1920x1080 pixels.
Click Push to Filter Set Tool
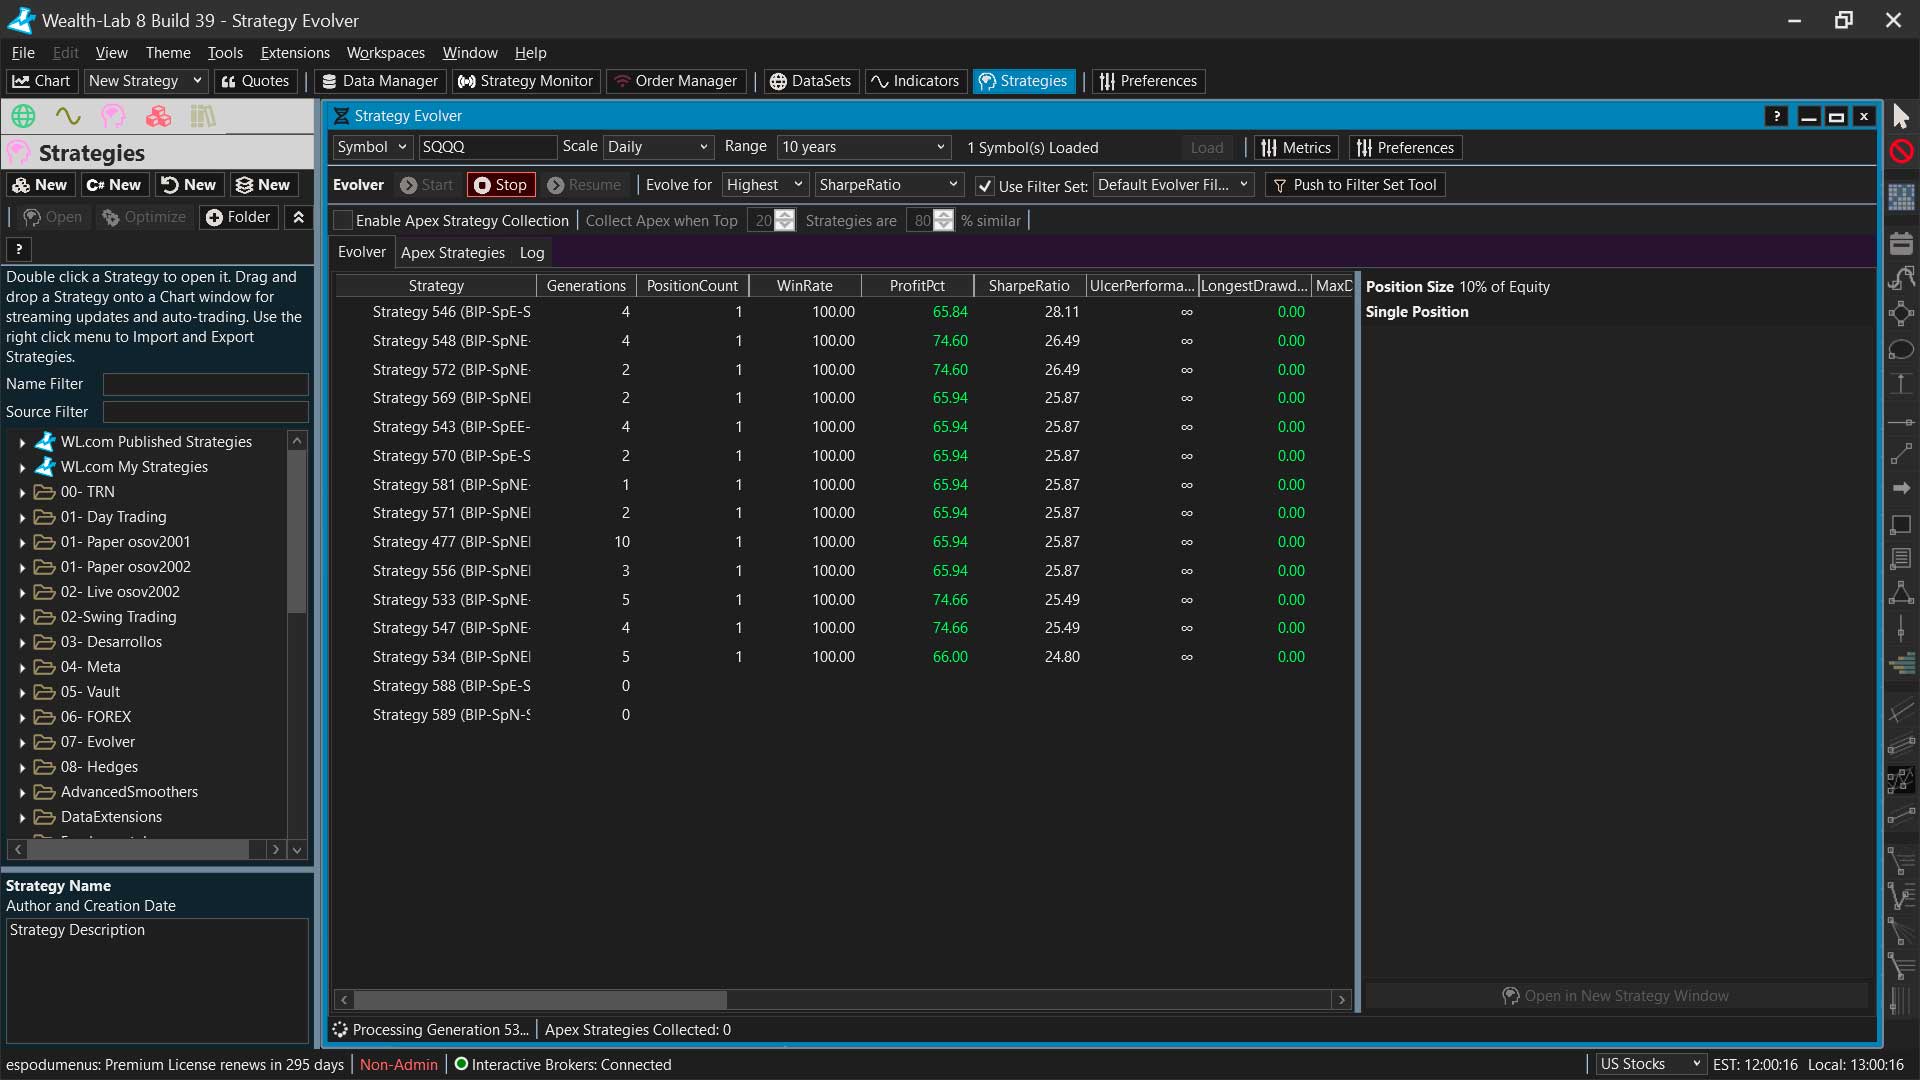(1355, 185)
